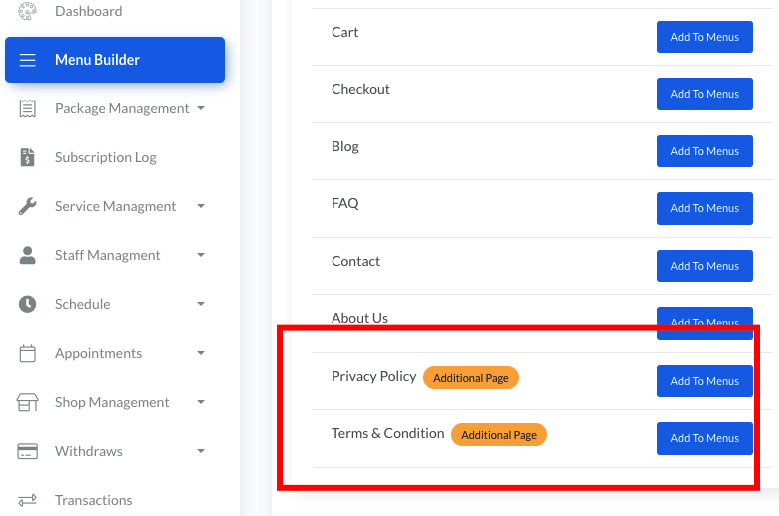Viewport: 779px width, 516px height.
Task: Click the Shop Management store icon
Action: (x=28, y=402)
